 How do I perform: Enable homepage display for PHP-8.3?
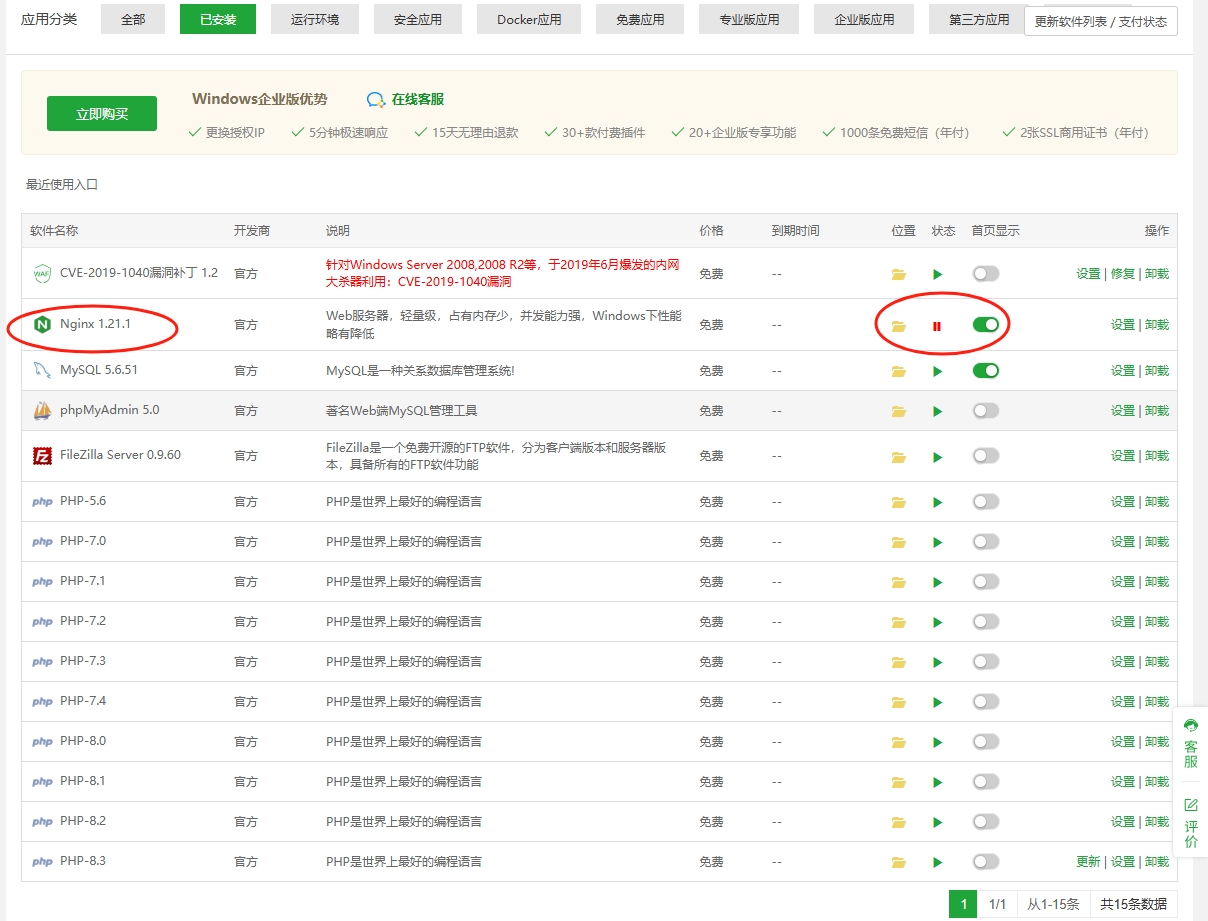(x=985, y=862)
